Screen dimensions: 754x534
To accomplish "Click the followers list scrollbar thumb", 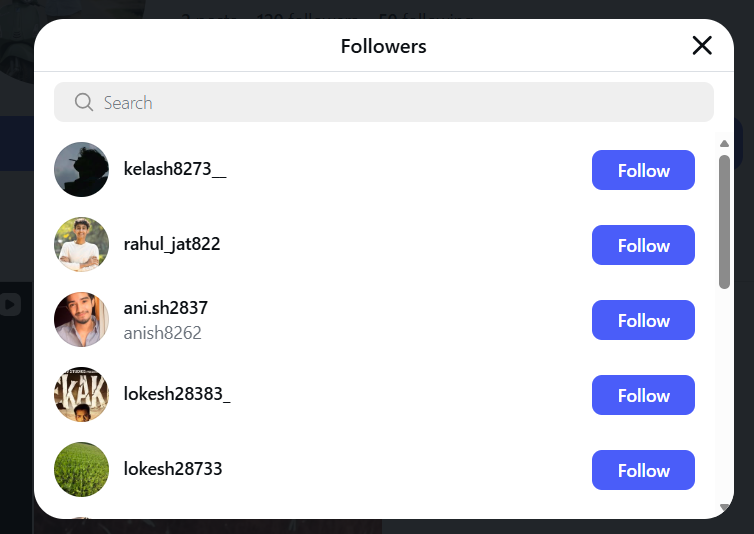I will tap(724, 220).
